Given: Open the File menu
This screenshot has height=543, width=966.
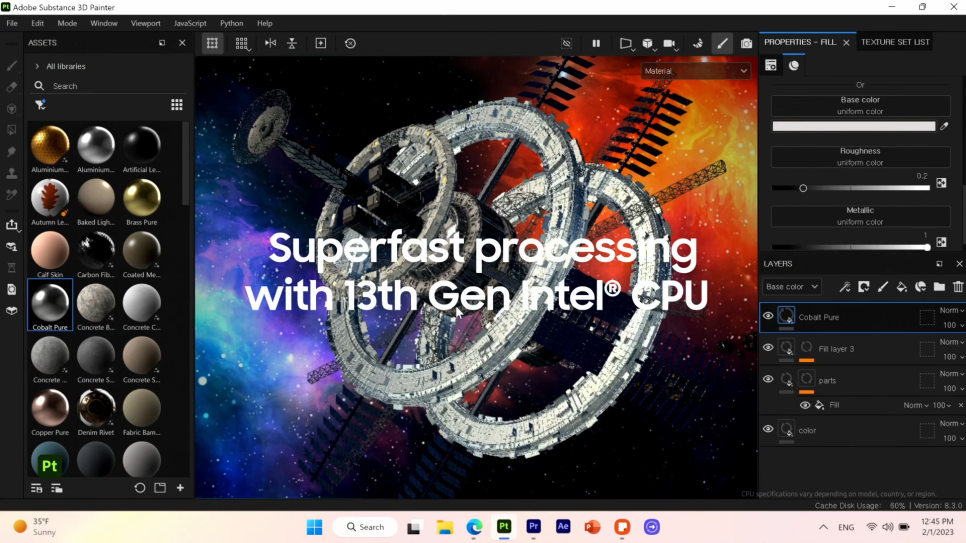Looking at the screenshot, I should click(12, 23).
